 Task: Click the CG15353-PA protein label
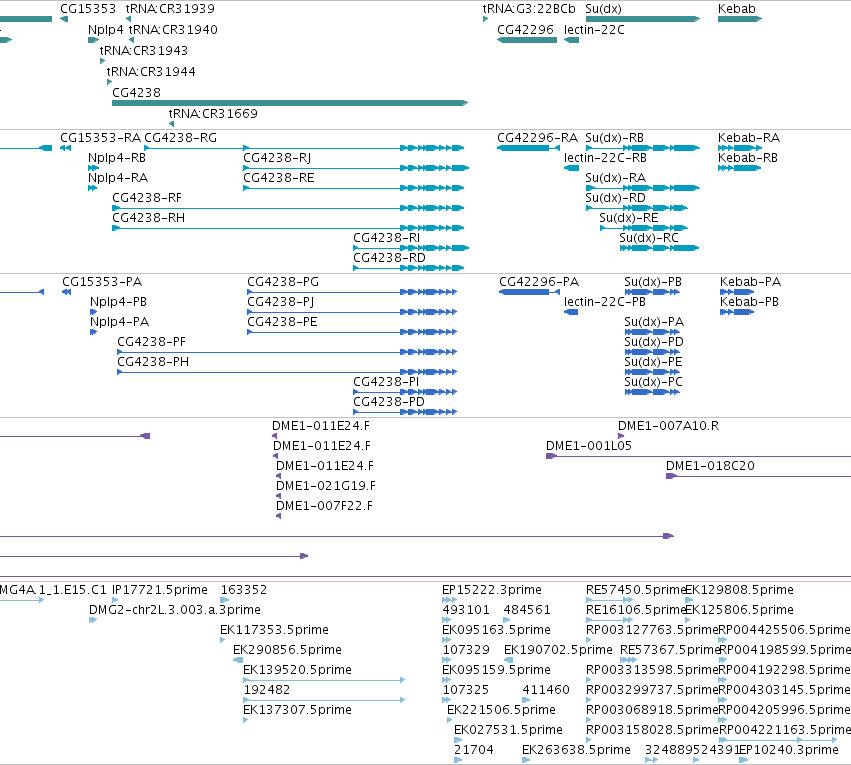coord(102,282)
